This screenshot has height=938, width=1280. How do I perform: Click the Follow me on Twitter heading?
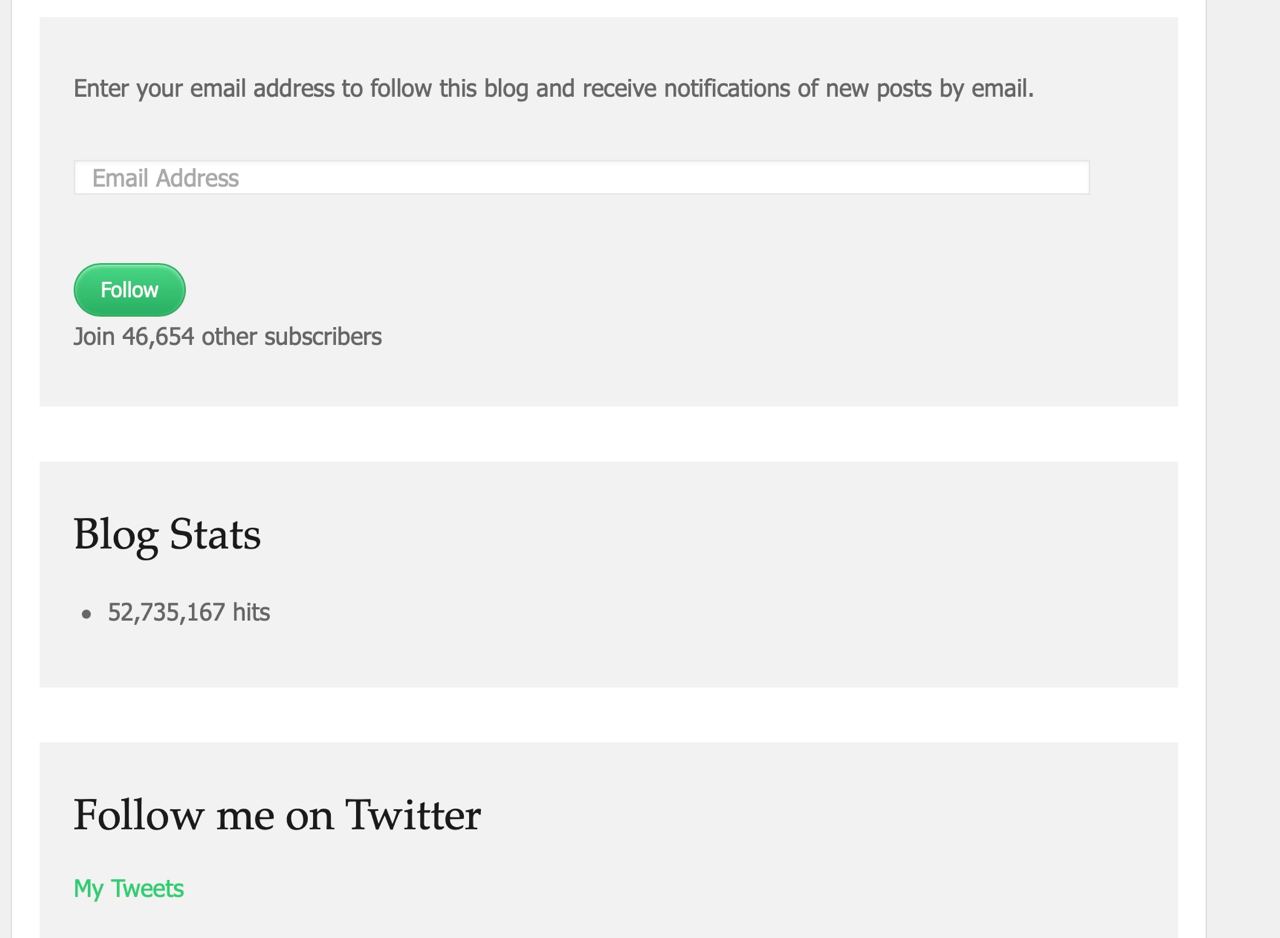pos(277,815)
